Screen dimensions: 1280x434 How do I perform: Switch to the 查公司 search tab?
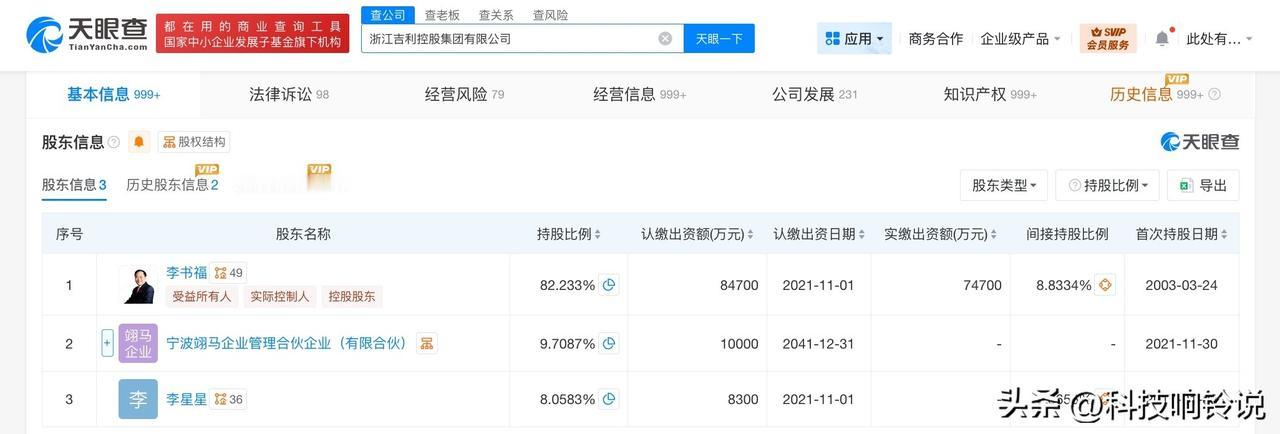click(x=388, y=15)
